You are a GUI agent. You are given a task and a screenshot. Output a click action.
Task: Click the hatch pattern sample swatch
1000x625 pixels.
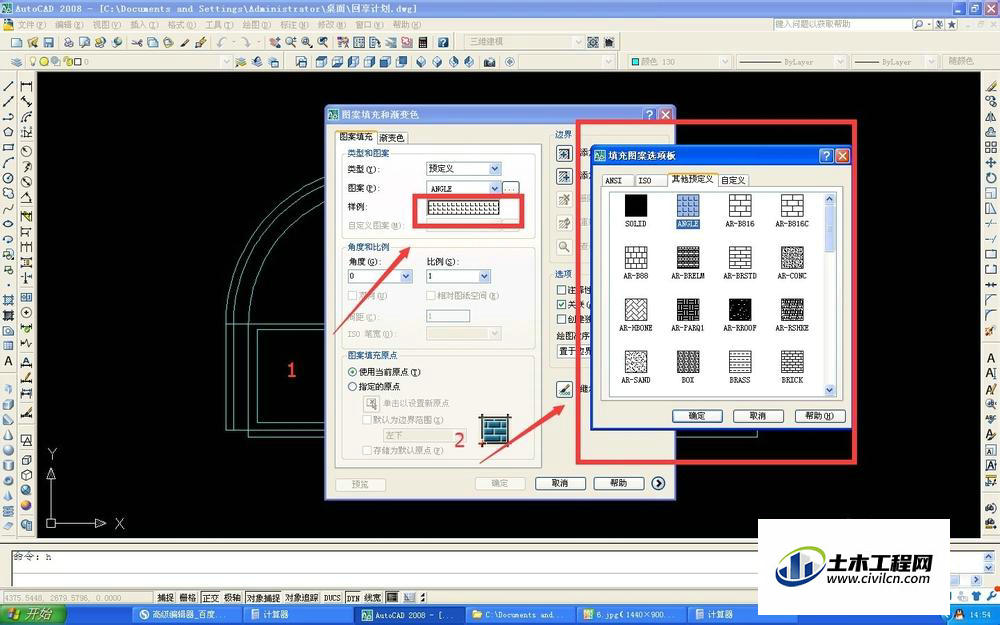(x=463, y=208)
